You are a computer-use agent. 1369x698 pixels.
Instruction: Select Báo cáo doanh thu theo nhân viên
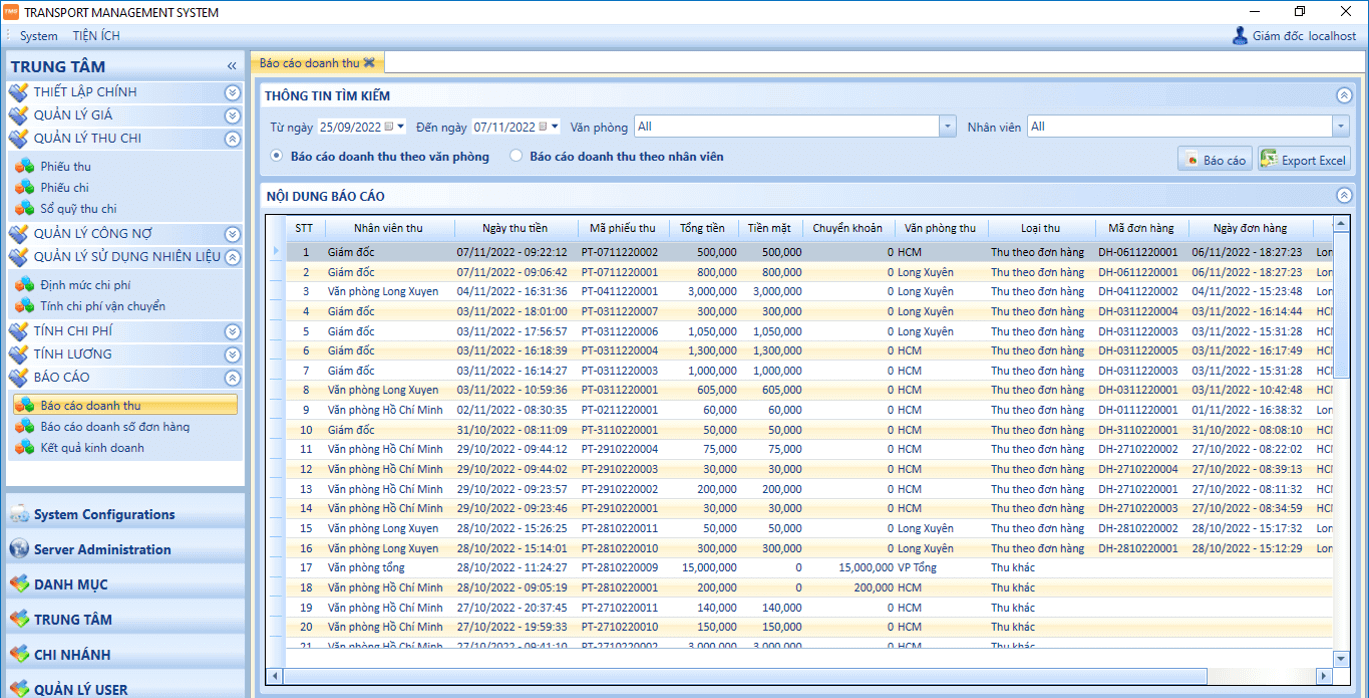coord(516,156)
